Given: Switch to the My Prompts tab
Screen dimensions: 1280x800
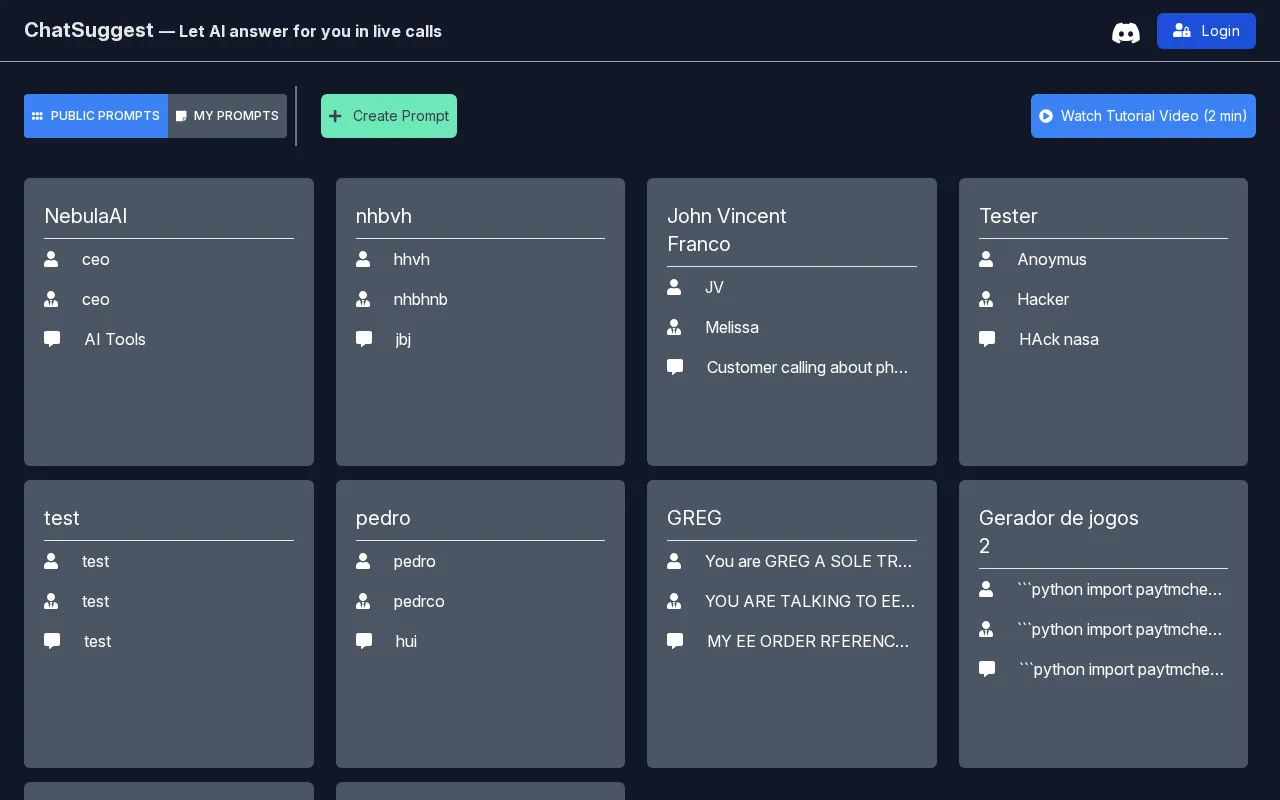Looking at the screenshot, I should [x=227, y=116].
